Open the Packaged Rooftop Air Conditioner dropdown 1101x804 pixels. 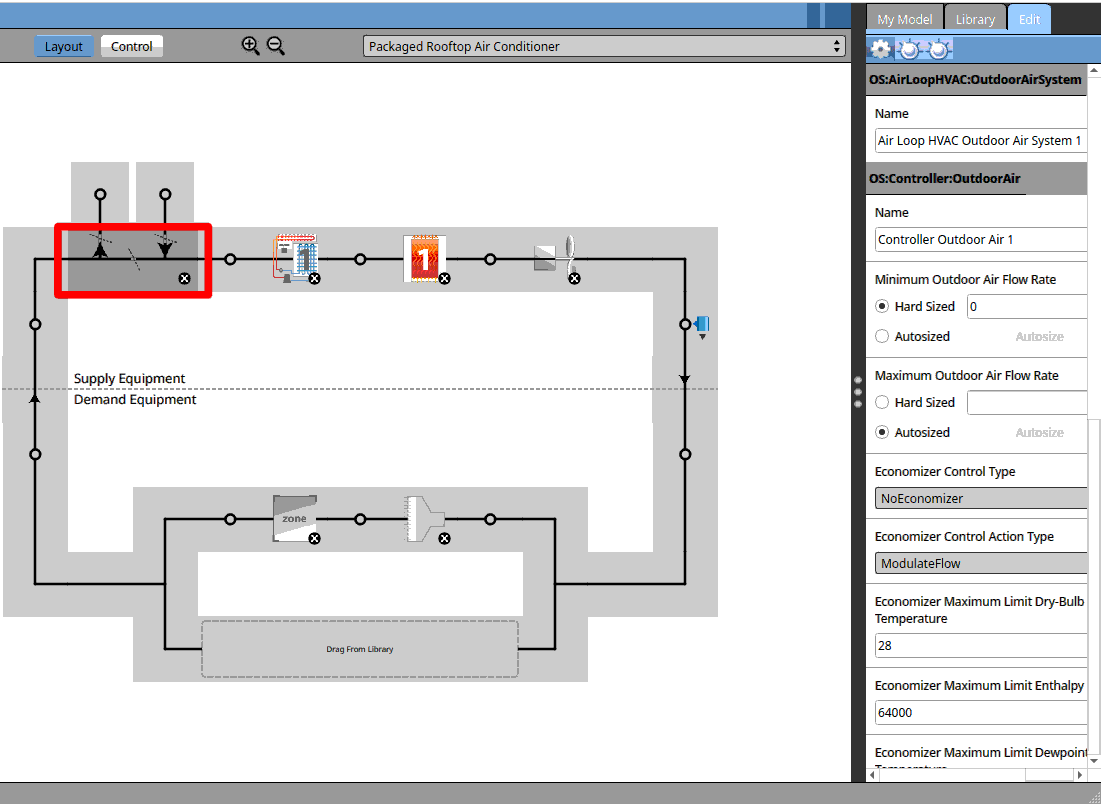[x=604, y=46]
